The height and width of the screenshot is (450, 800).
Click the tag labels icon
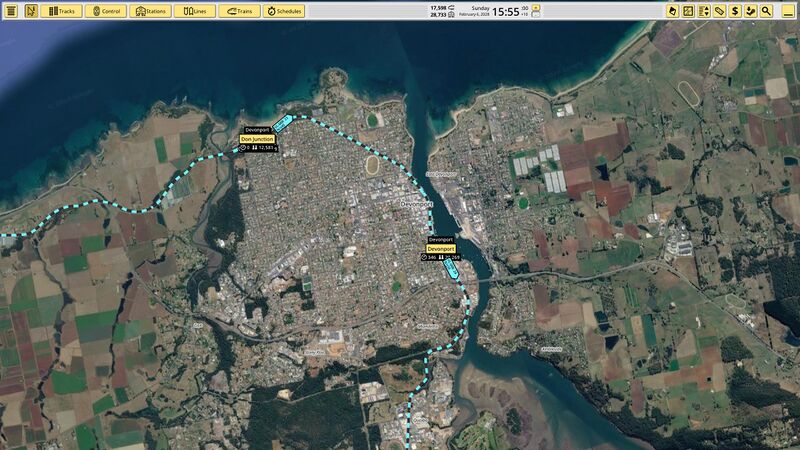click(x=719, y=11)
